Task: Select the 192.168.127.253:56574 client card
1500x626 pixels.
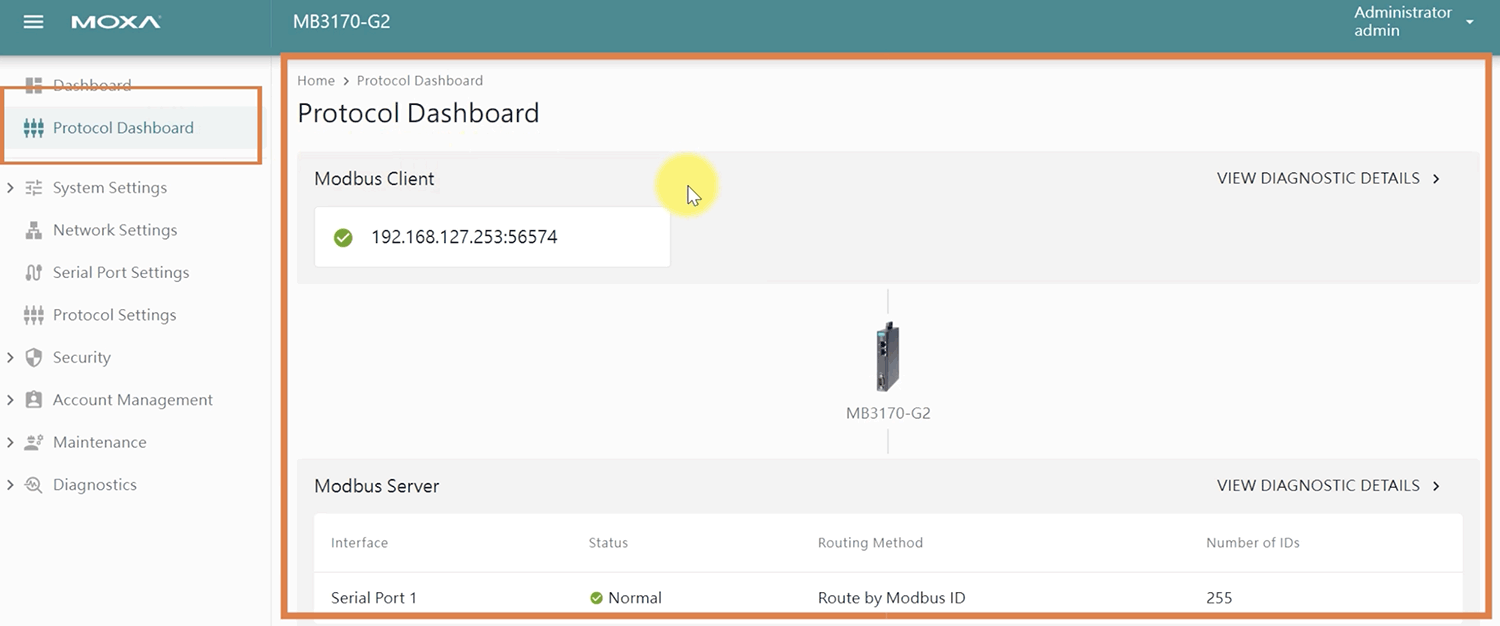Action: click(x=492, y=238)
